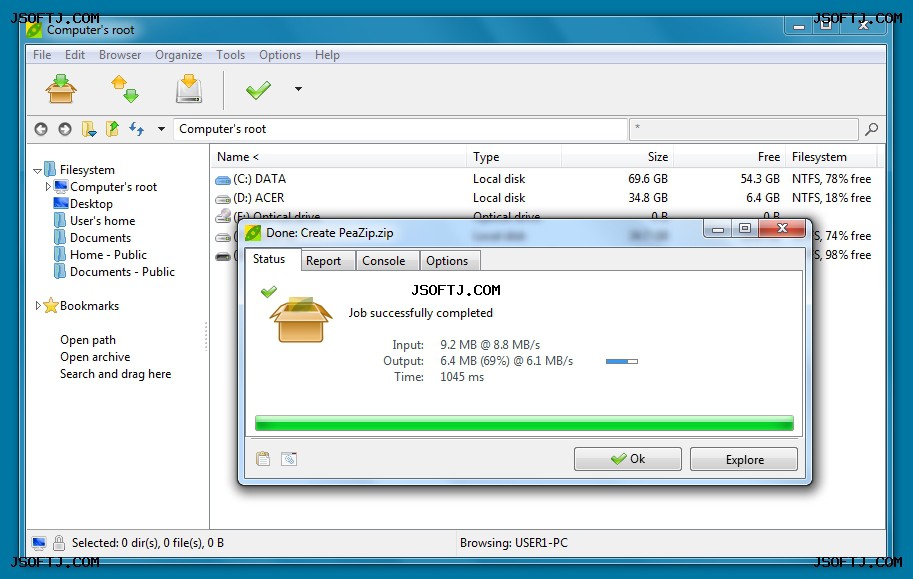Open the Help menu
913x579 pixels.
pos(327,55)
